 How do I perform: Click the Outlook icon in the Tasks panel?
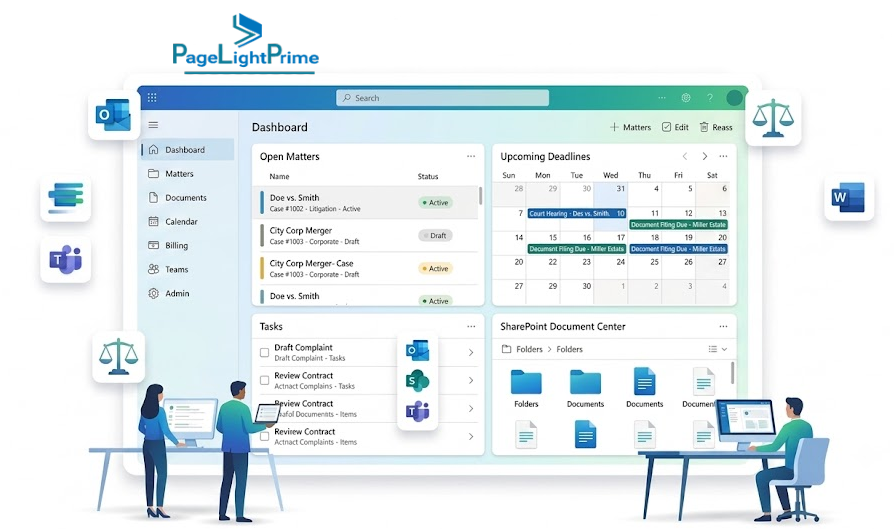click(x=417, y=350)
